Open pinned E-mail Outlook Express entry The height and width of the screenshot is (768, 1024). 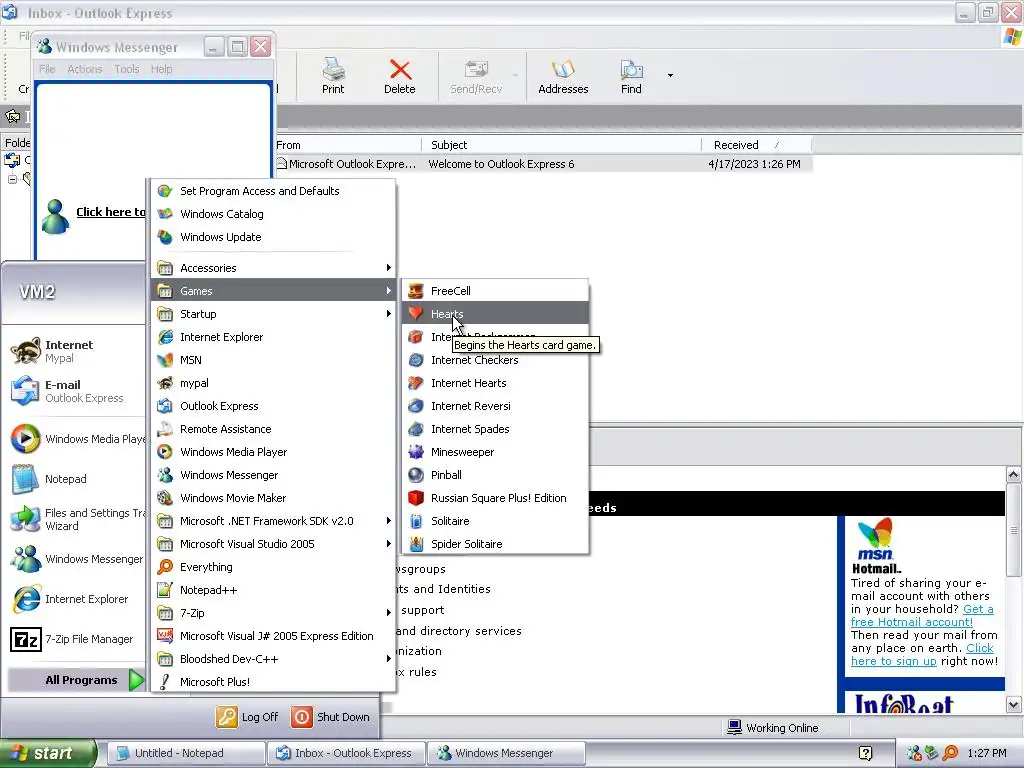click(x=75, y=391)
